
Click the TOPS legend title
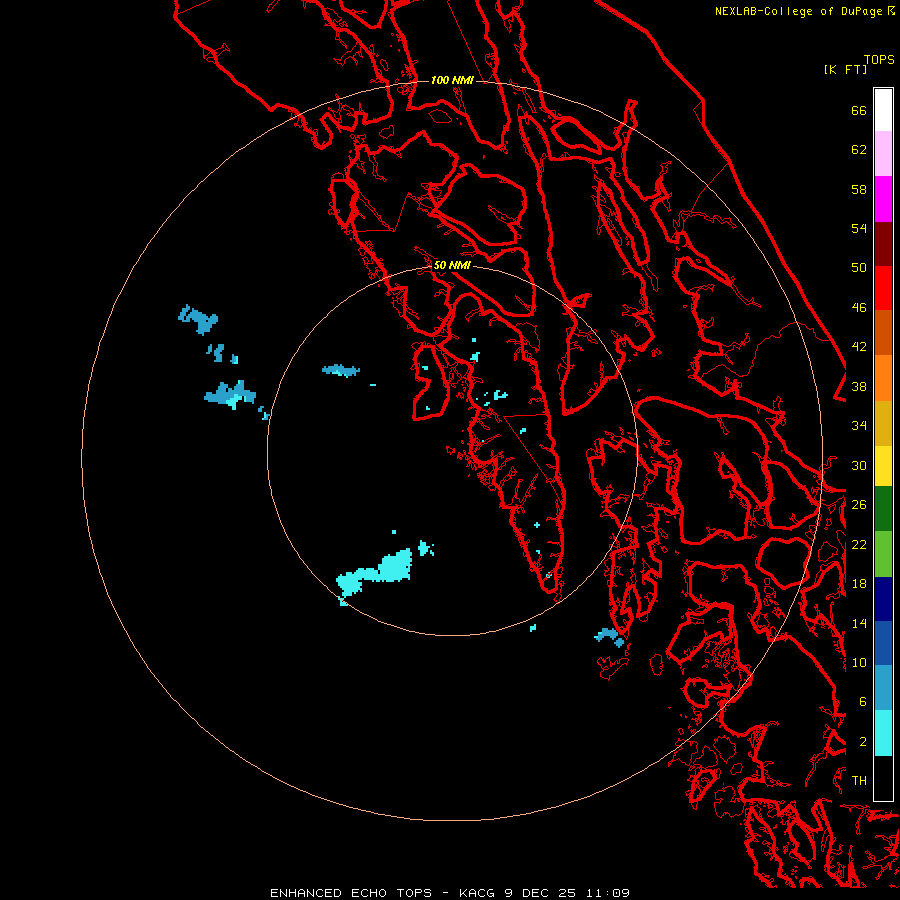pos(879,59)
